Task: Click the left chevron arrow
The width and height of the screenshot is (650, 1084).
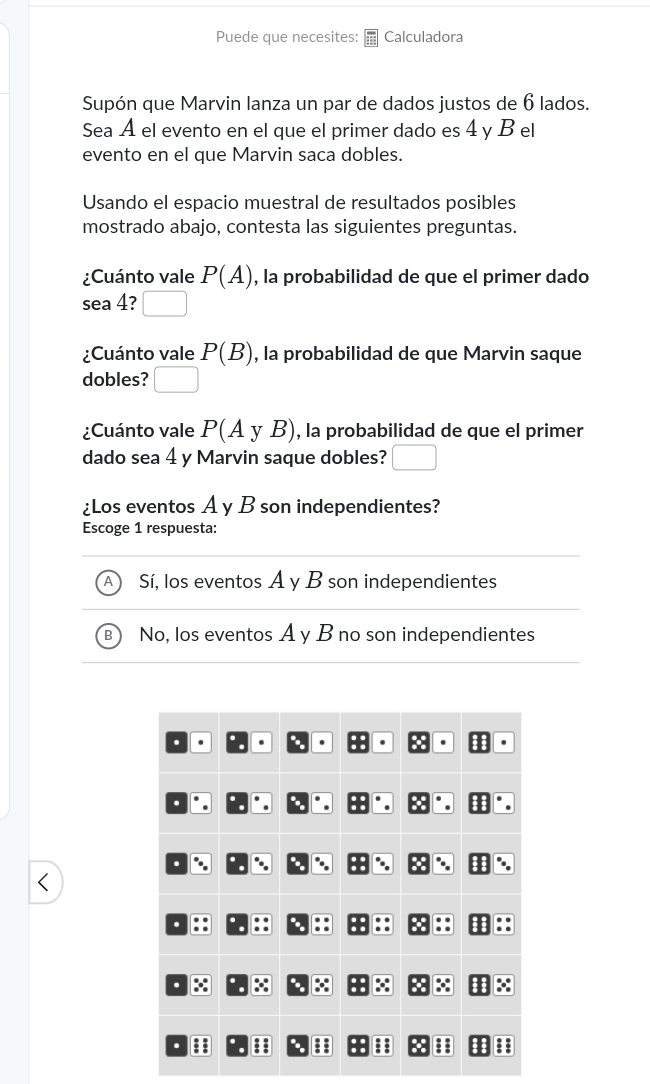Action: (43, 882)
